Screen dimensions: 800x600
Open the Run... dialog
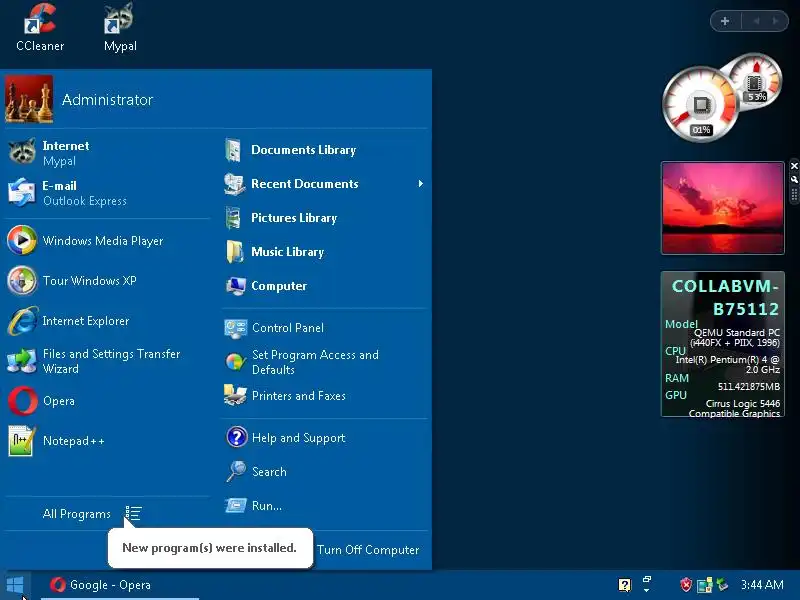click(324, 506)
